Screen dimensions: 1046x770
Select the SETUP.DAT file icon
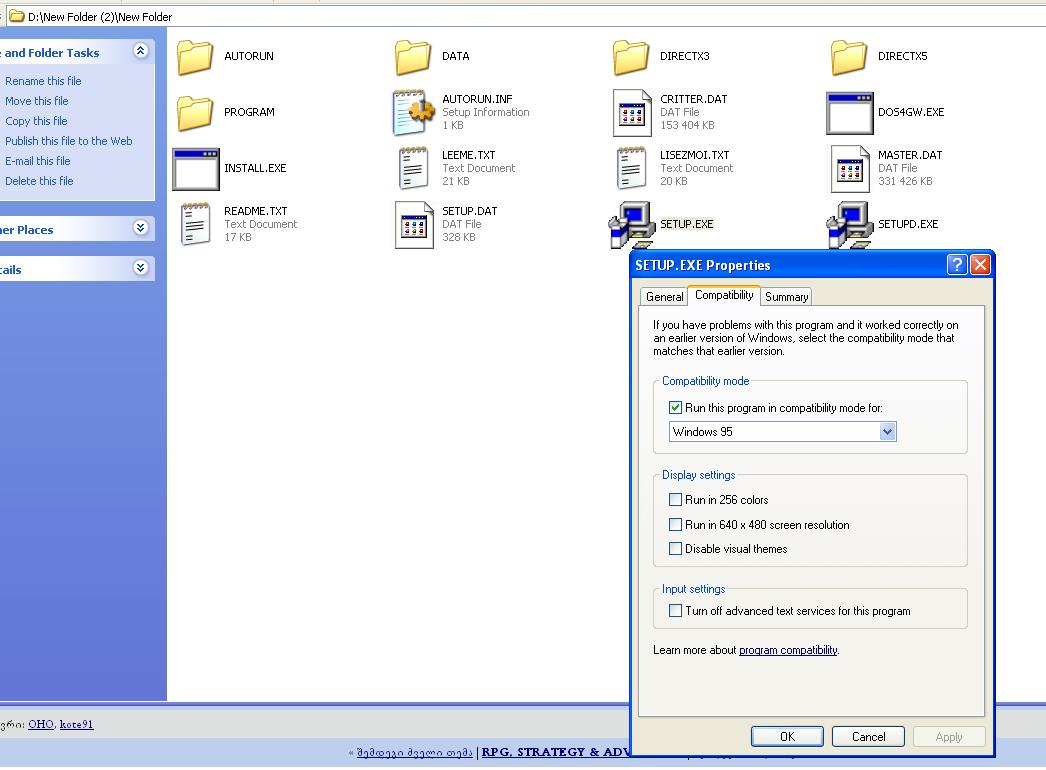click(x=414, y=225)
